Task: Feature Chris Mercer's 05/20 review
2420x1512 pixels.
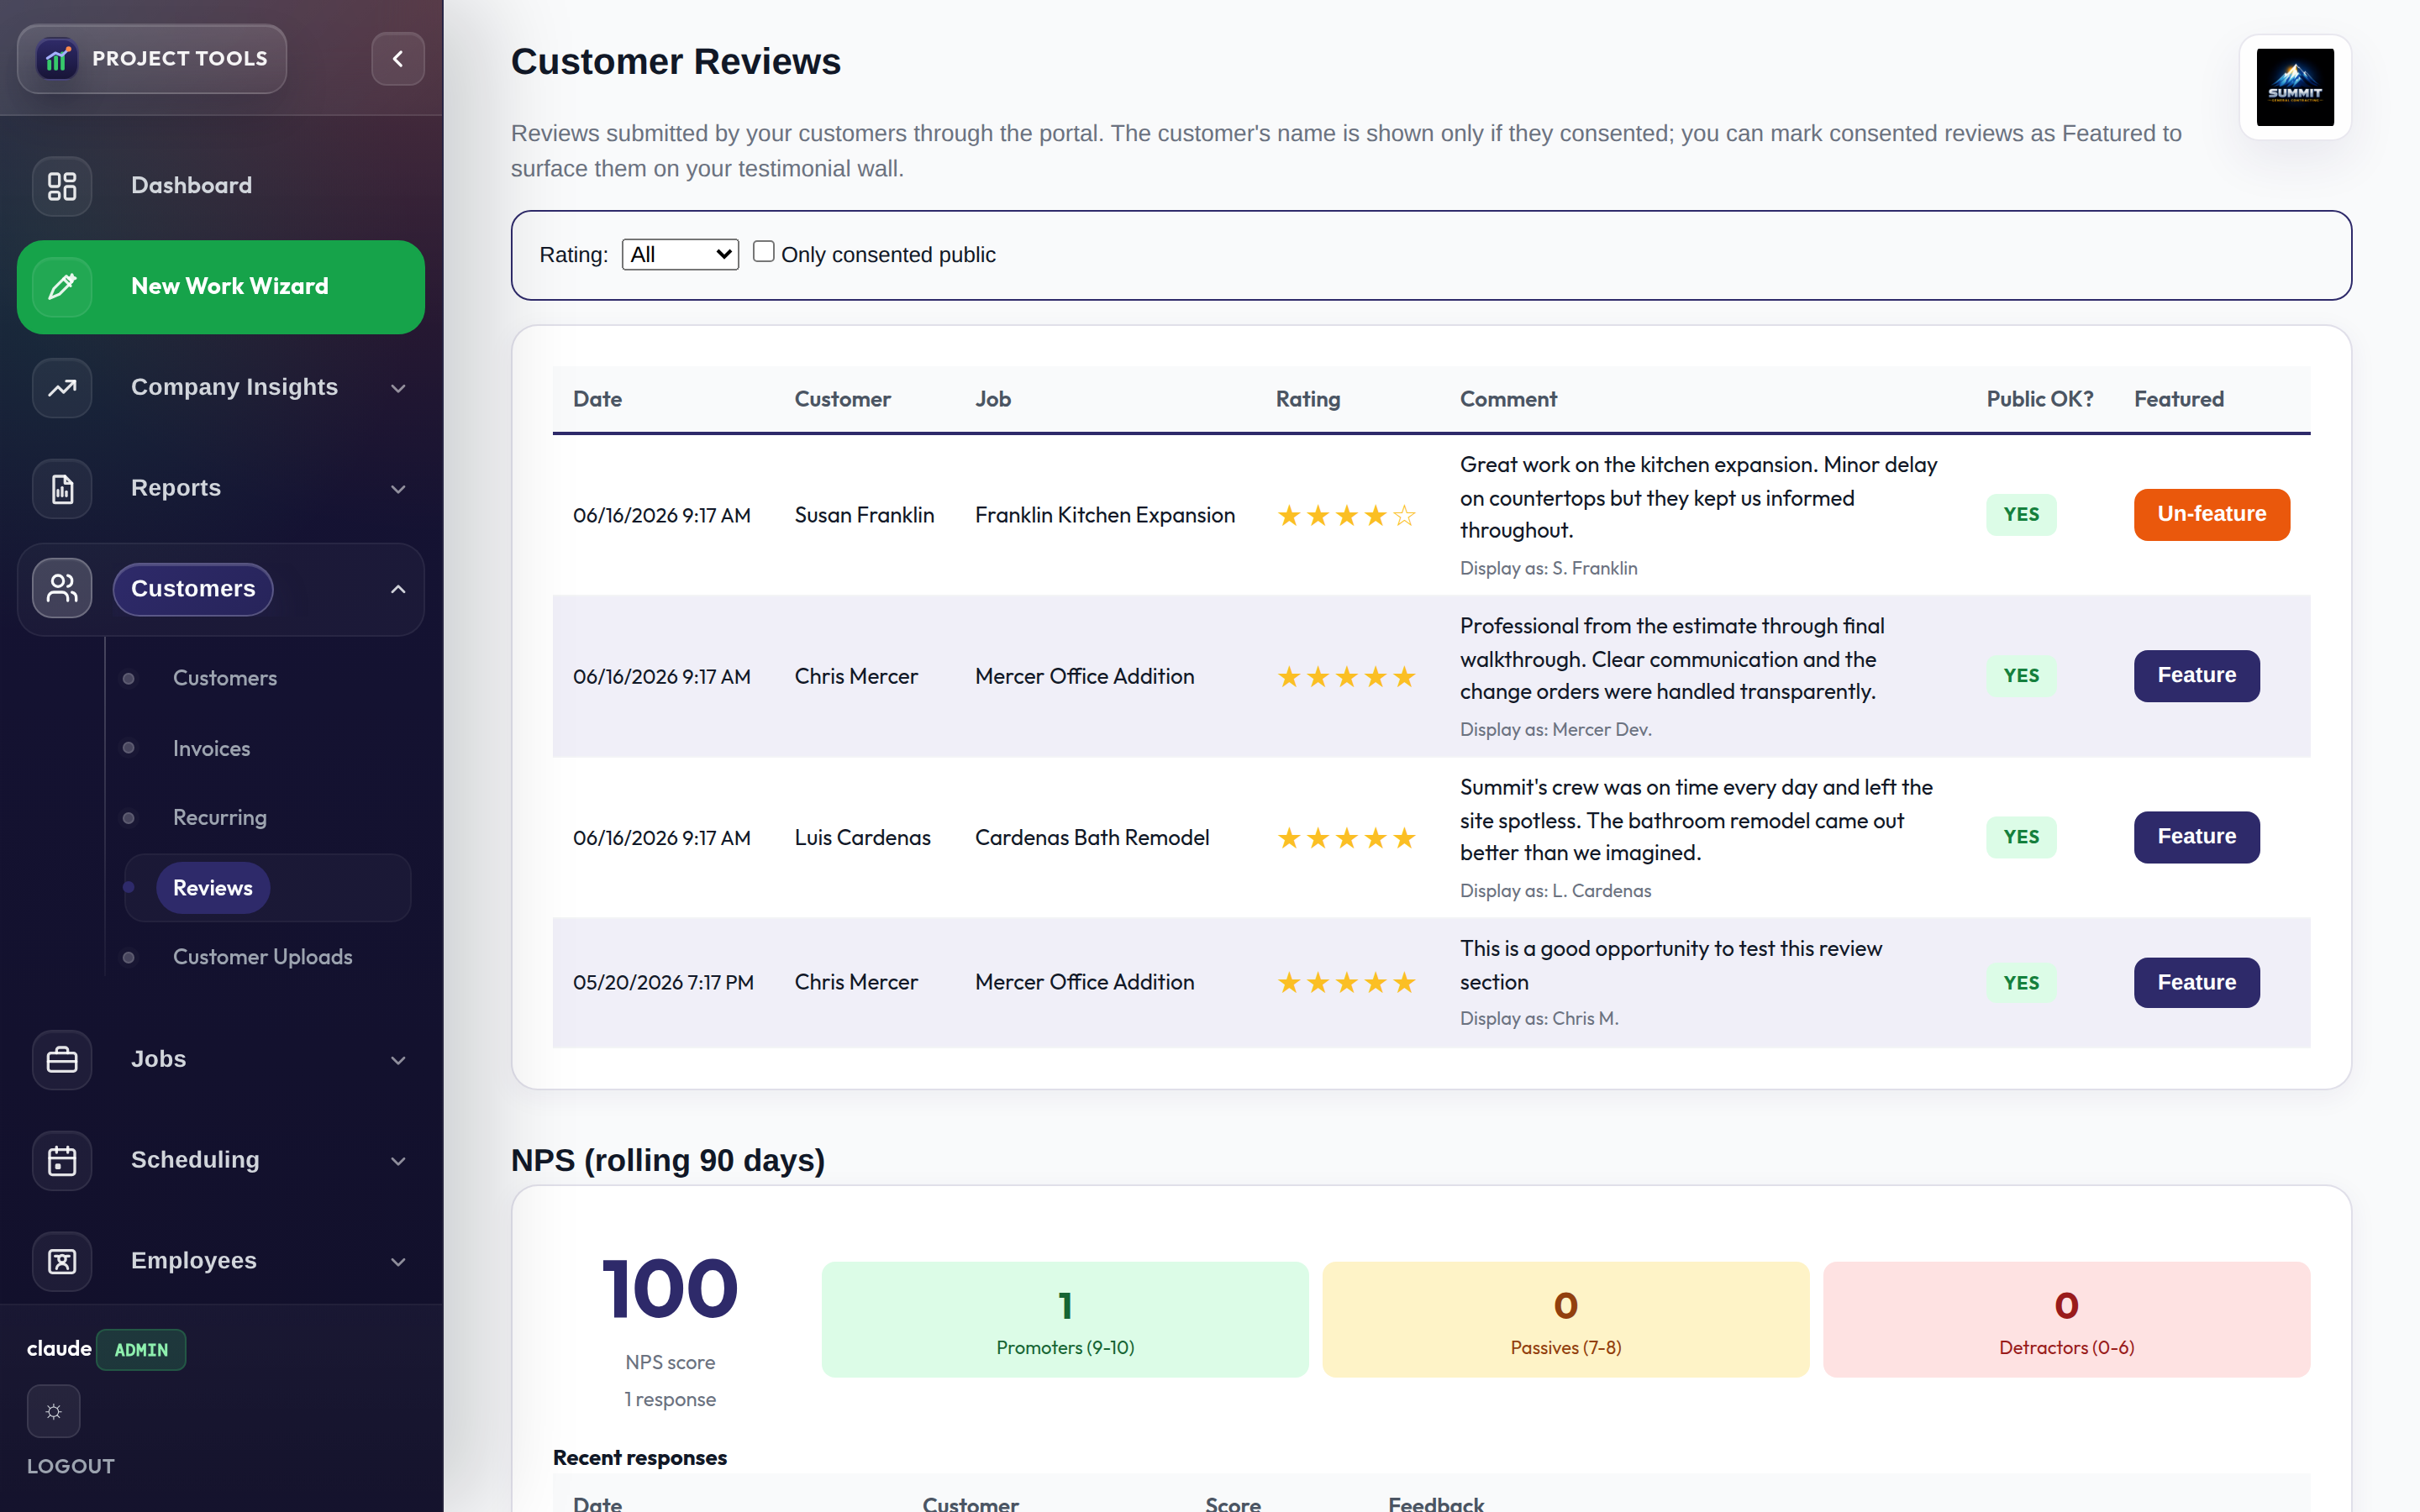Action: point(2196,983)
